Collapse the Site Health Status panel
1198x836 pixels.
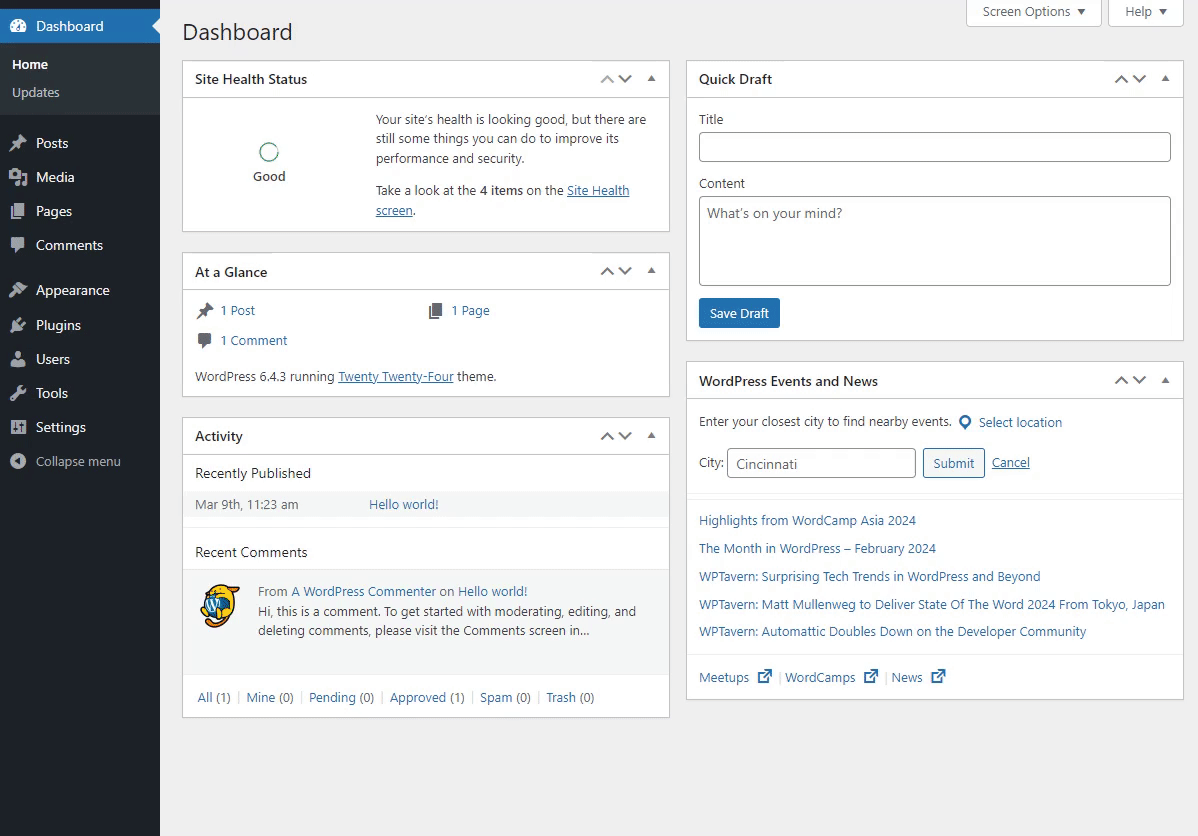click(652, 79)
